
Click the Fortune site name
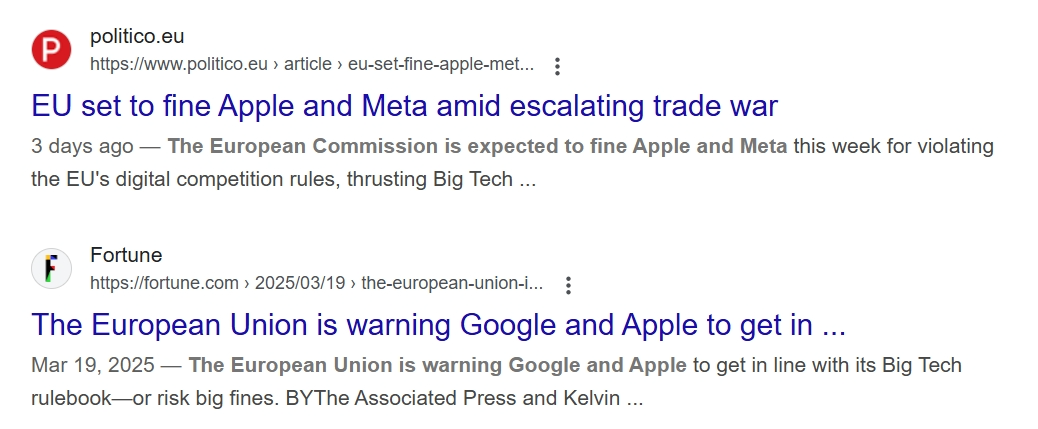[126, 255]
